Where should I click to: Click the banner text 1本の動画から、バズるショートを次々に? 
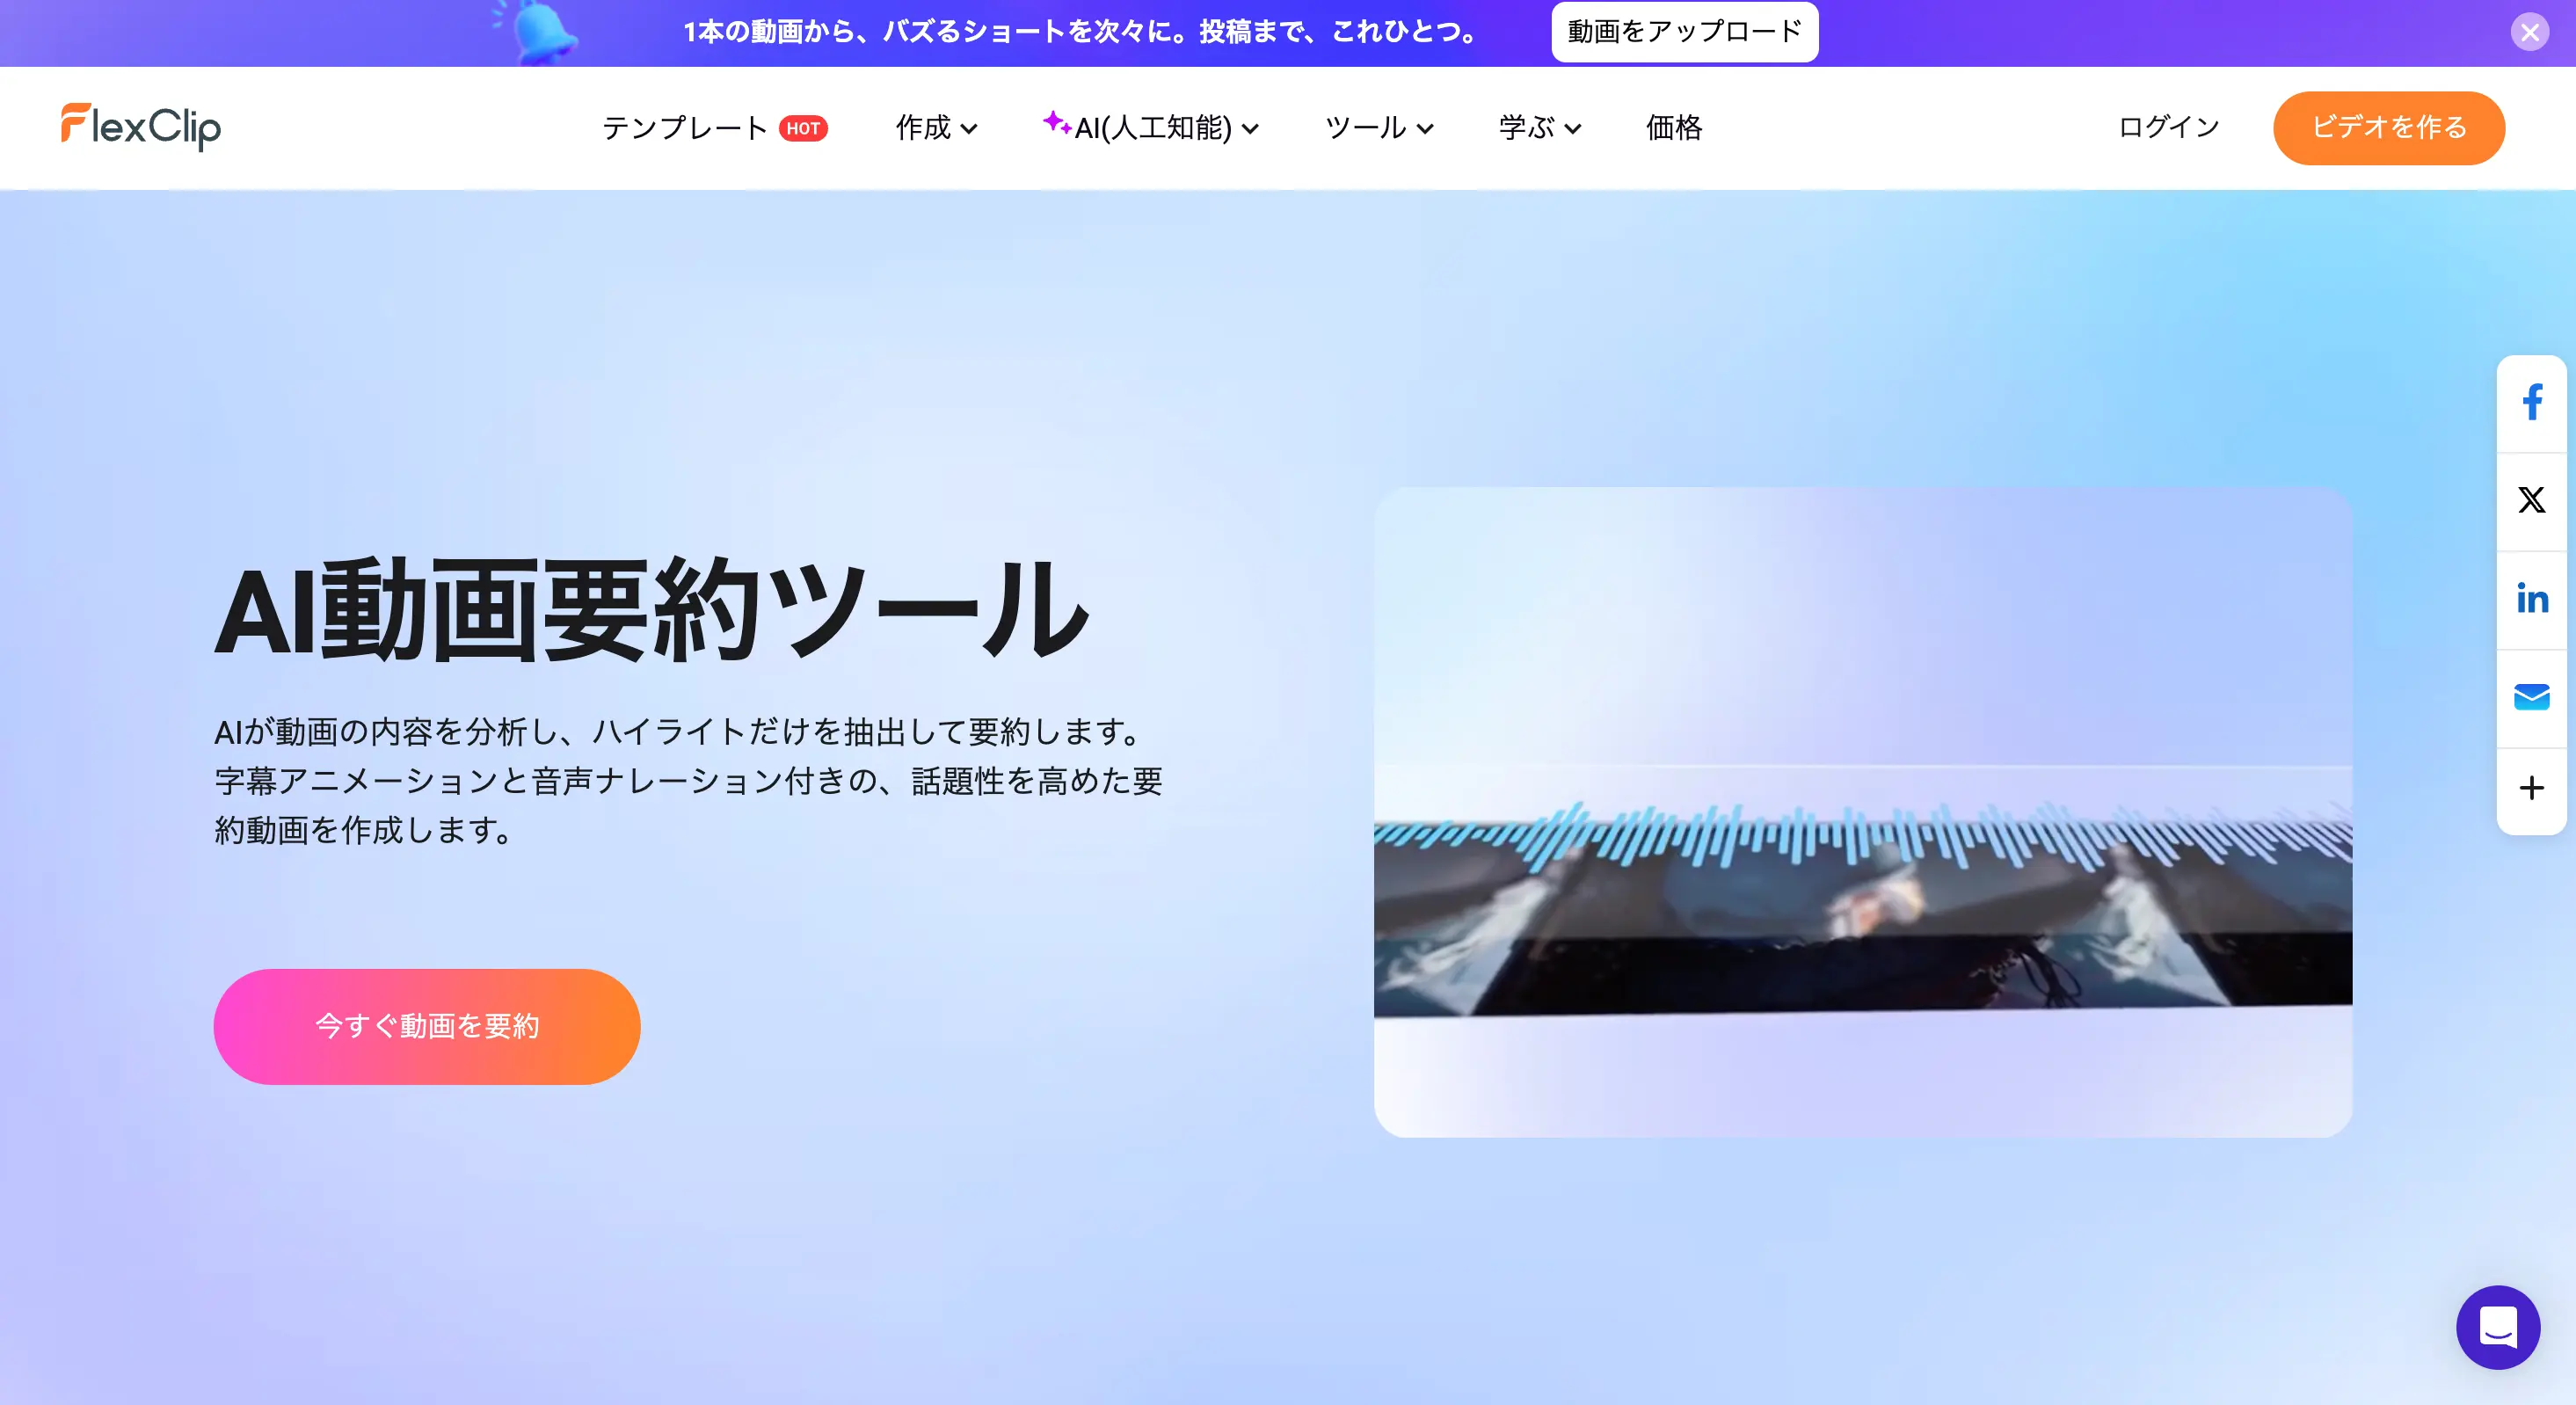coord(1081,32)
